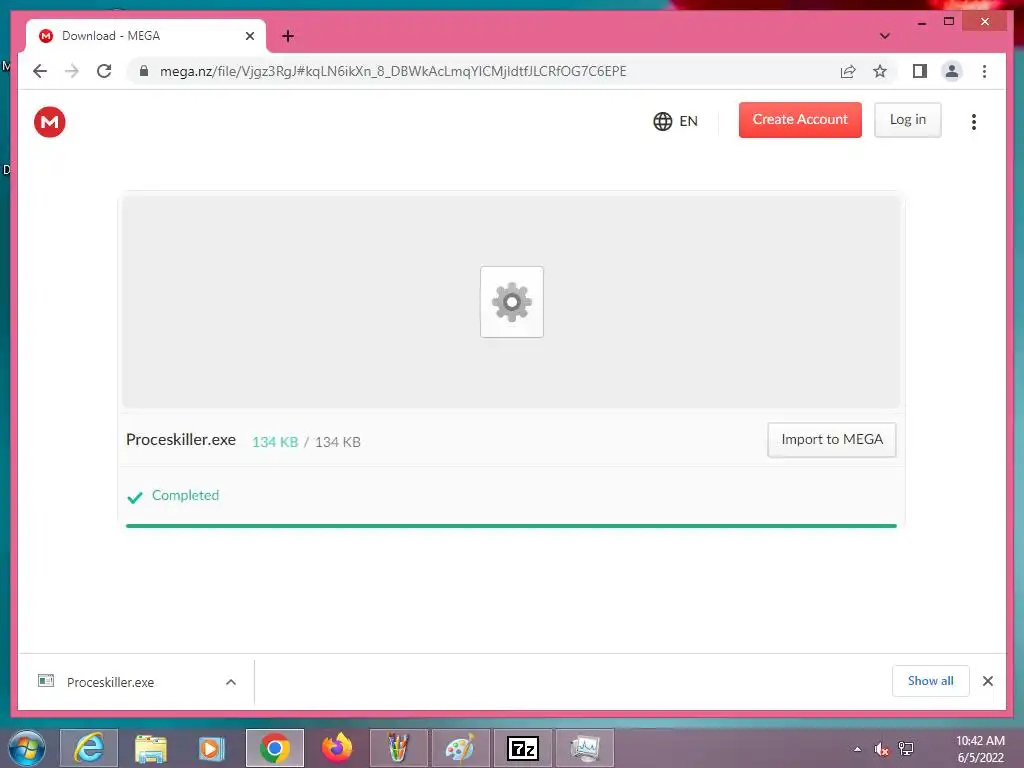The height and width of the screenshot is (768, 1024).
Task: Launch Internet Explorer from the taskbar
Action: (89, 748)
